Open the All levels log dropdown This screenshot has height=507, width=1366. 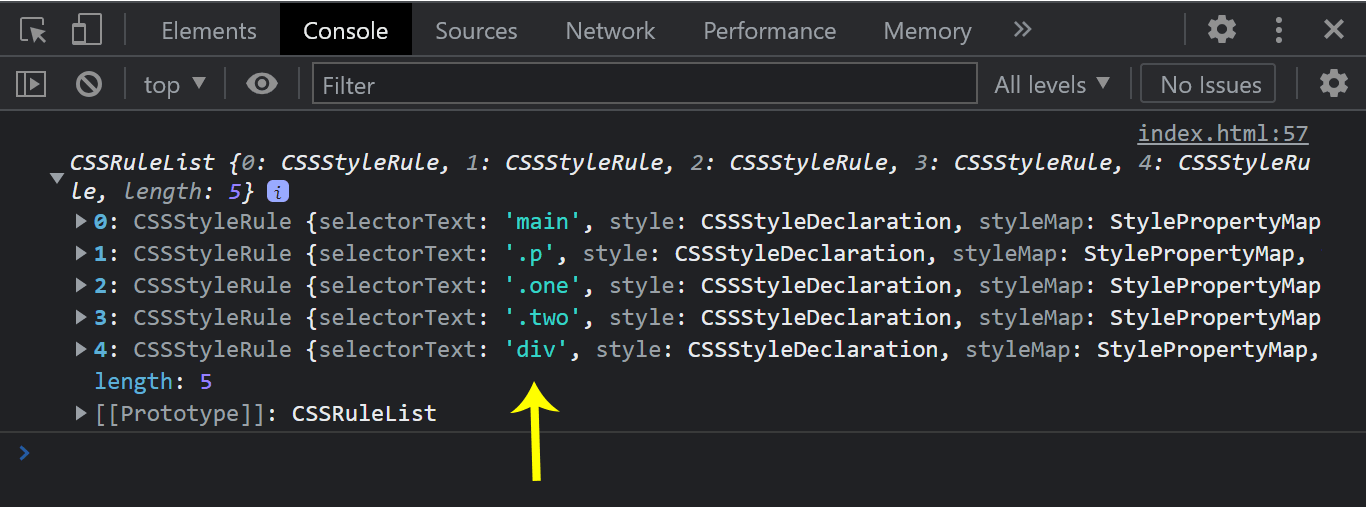point(1053,85)
